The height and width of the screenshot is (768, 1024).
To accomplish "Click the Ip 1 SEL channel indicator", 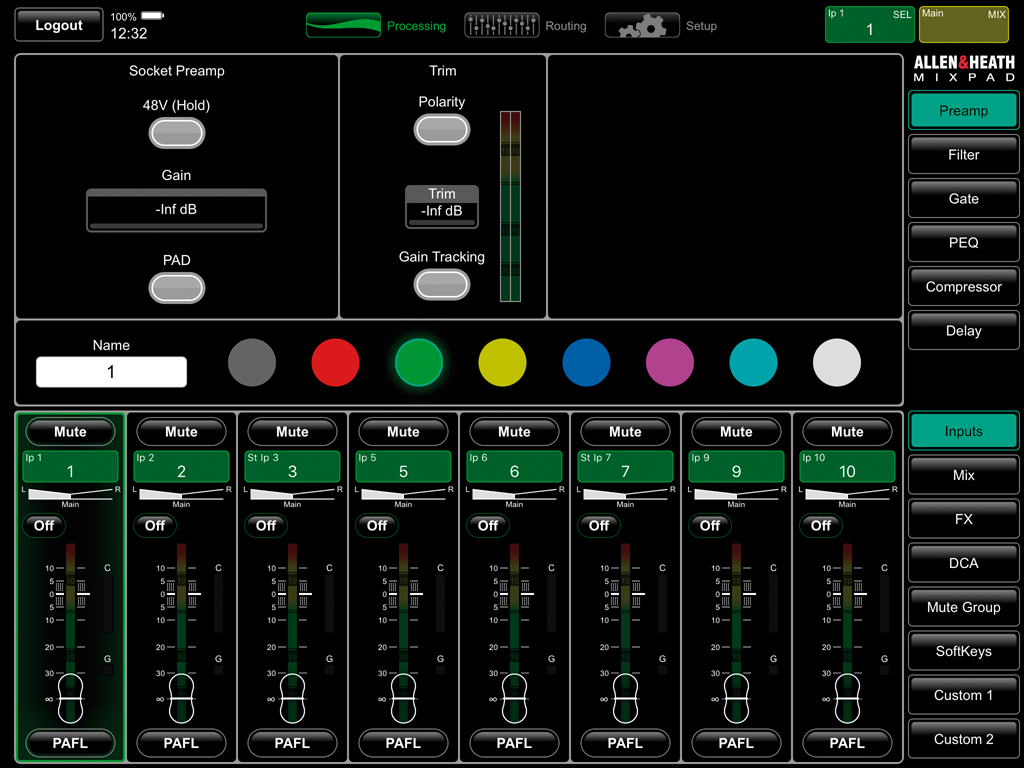I will 868,24.
